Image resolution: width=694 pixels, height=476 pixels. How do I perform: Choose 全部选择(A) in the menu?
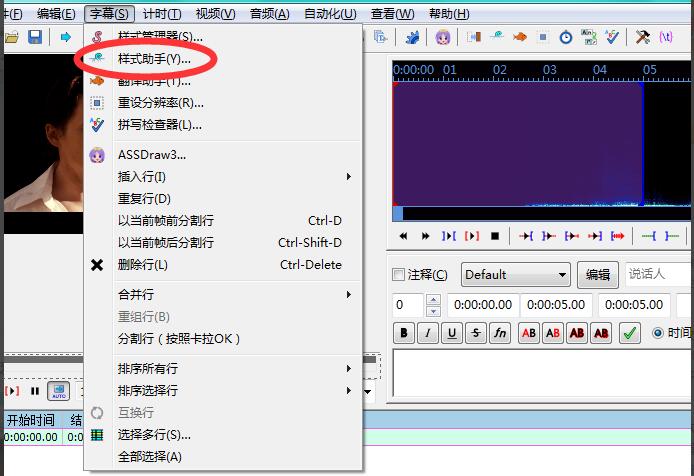224,457
